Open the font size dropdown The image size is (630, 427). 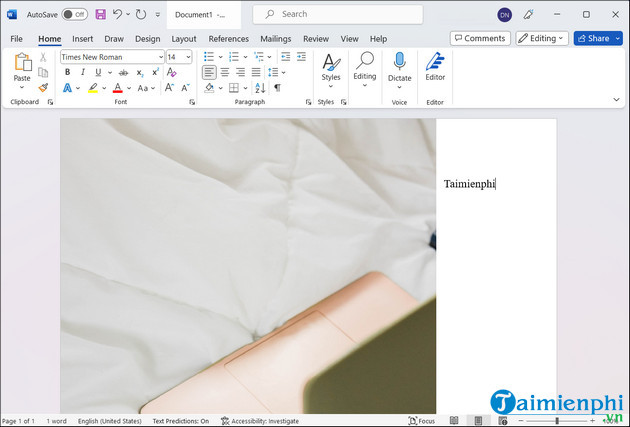click(x=188, y=57)
